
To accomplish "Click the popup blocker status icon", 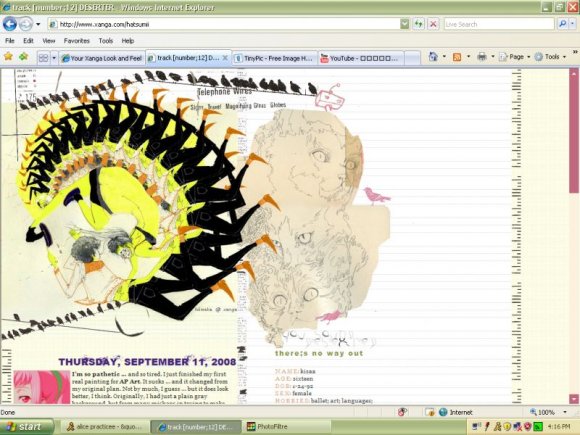I will point(402,412).
